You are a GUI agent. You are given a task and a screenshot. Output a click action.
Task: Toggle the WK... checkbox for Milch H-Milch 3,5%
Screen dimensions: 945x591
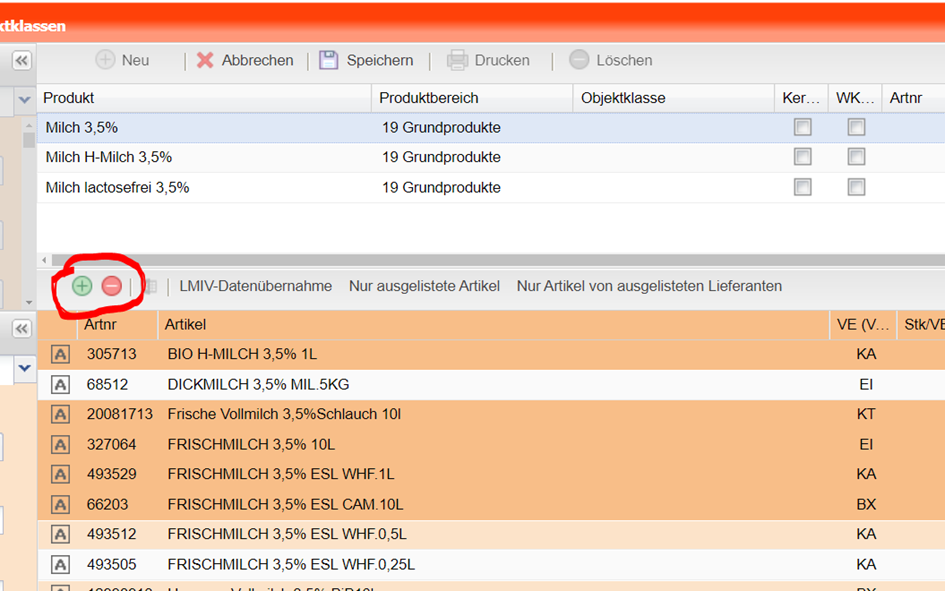coord(856,157)
